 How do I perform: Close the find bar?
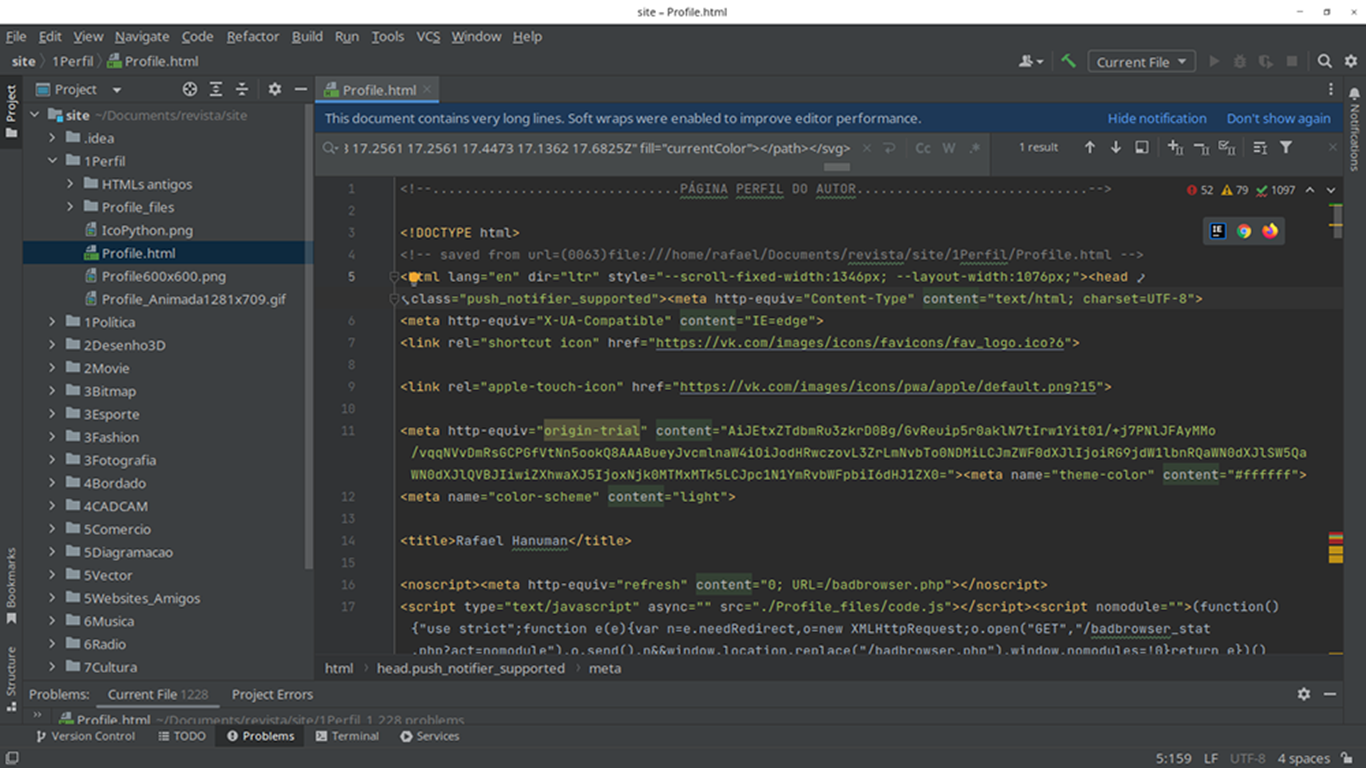(1332, 147)
